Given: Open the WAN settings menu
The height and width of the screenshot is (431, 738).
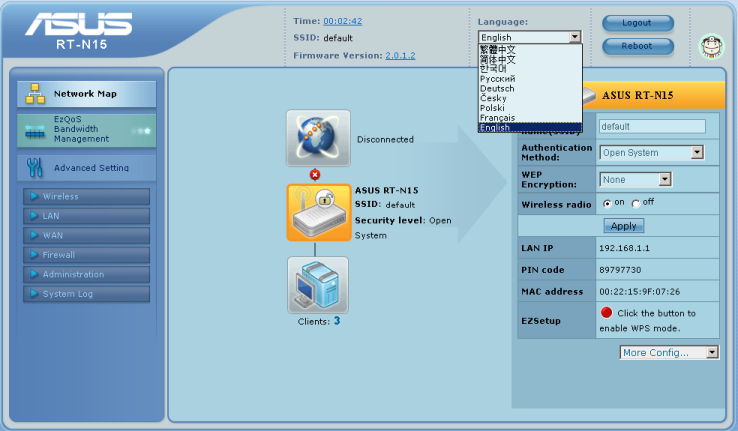Looking at the screenshot, I should coord(87,235).
